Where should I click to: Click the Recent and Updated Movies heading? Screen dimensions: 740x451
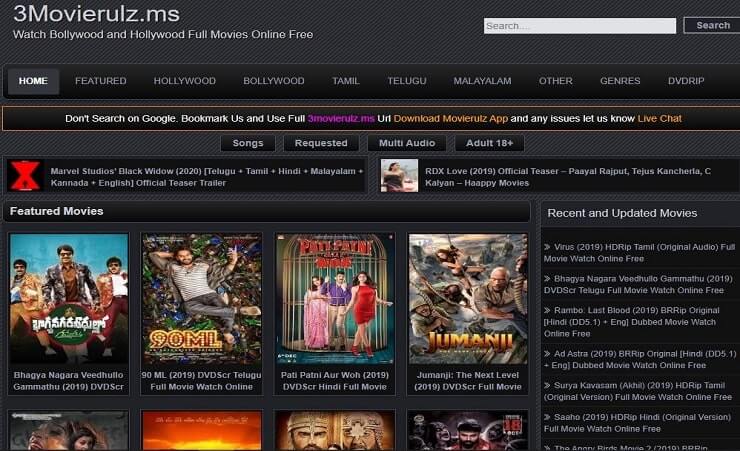tap(622, 213)
